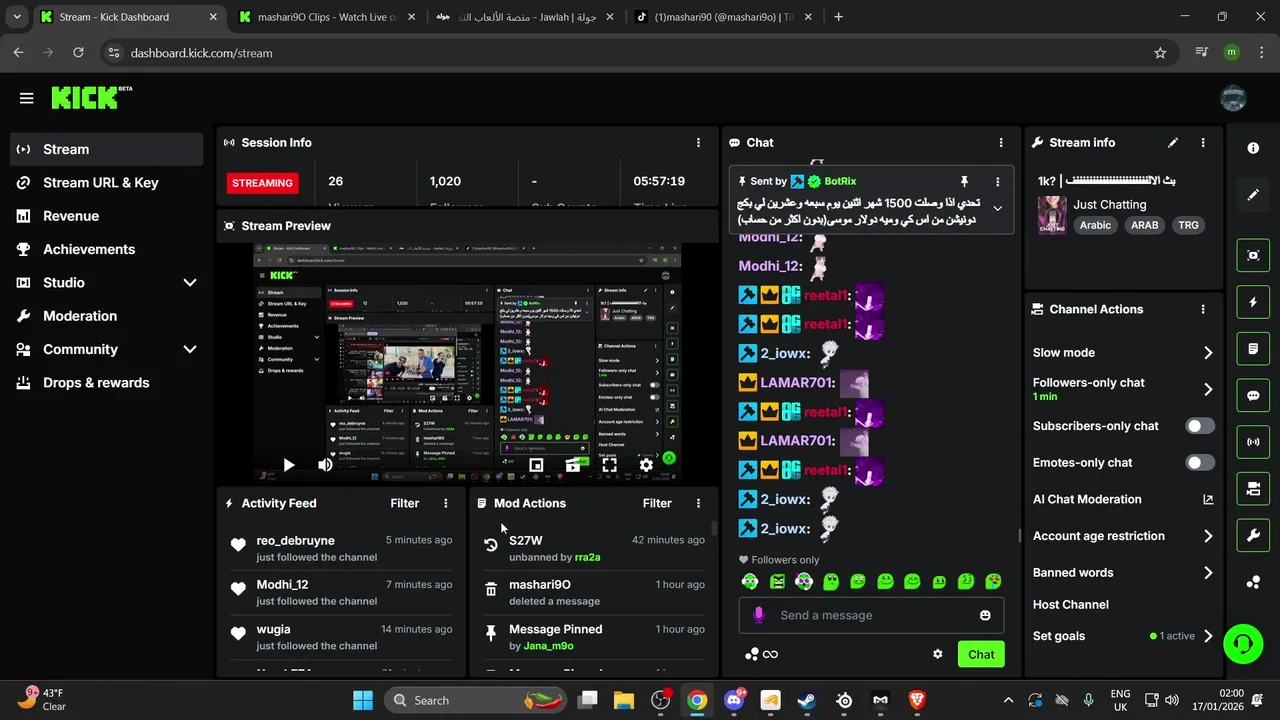Viewport: 1280px width, 720px height.
Task: Switch to mashari9O Clips browser tab
Action: [327, 17]
